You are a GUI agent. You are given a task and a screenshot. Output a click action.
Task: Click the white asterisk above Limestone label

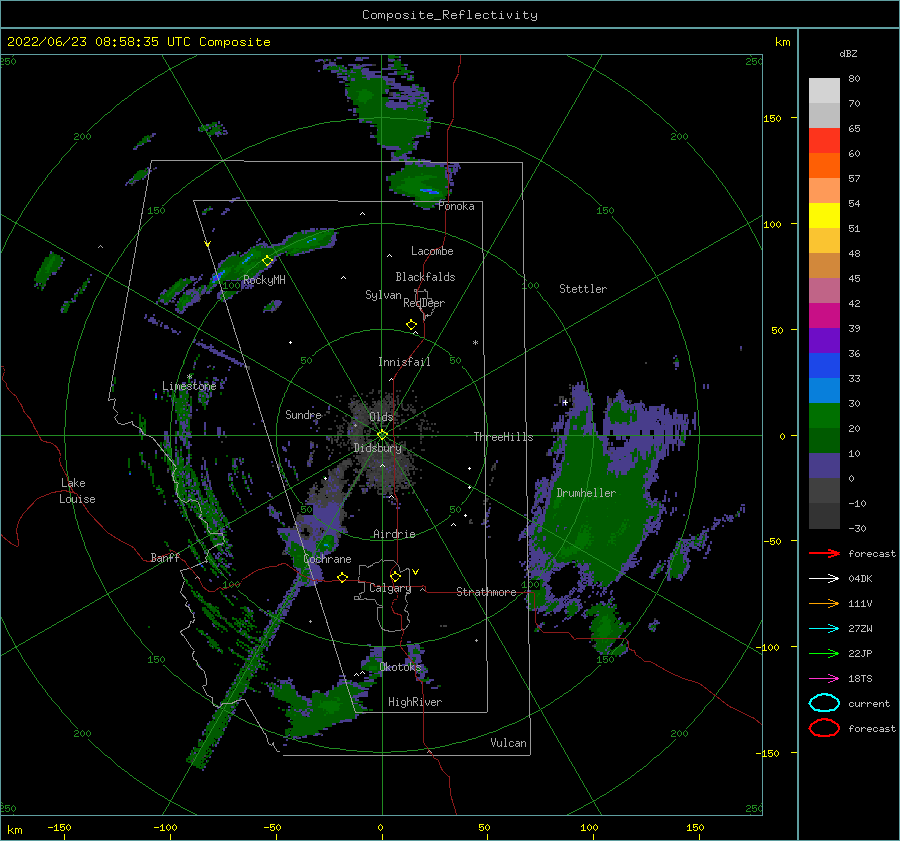tap(189, 377)
